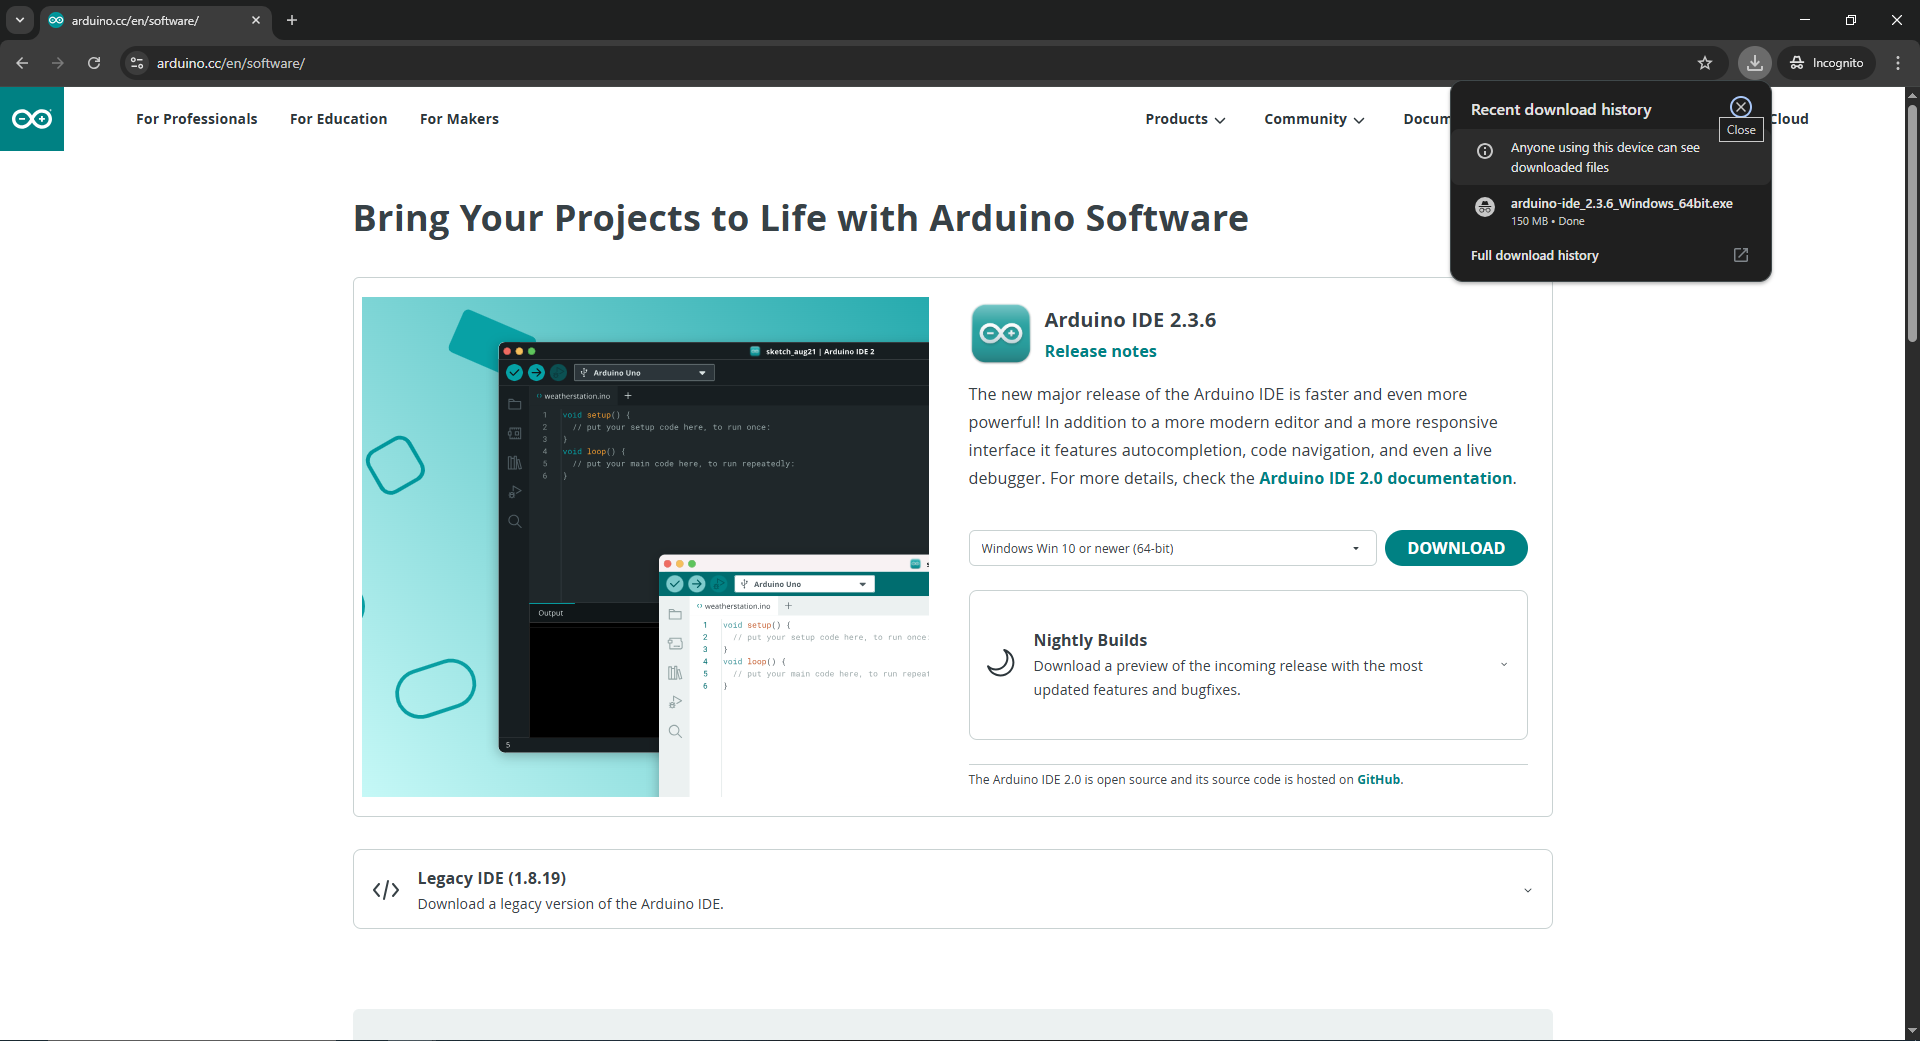Open the Products navigation menu
This screenshot has height=1041, width=1920.
pos(1185,119)
